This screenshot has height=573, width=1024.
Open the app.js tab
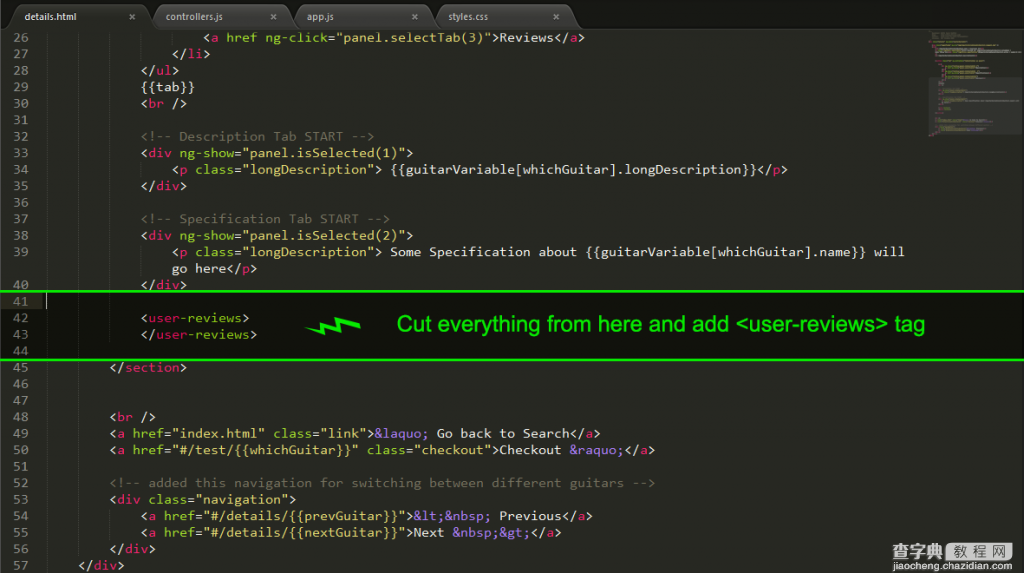pos(320,16)
